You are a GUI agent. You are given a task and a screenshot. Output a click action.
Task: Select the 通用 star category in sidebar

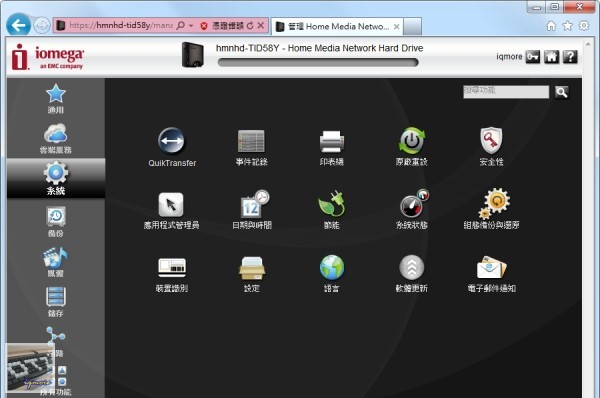tap(56, 98)
